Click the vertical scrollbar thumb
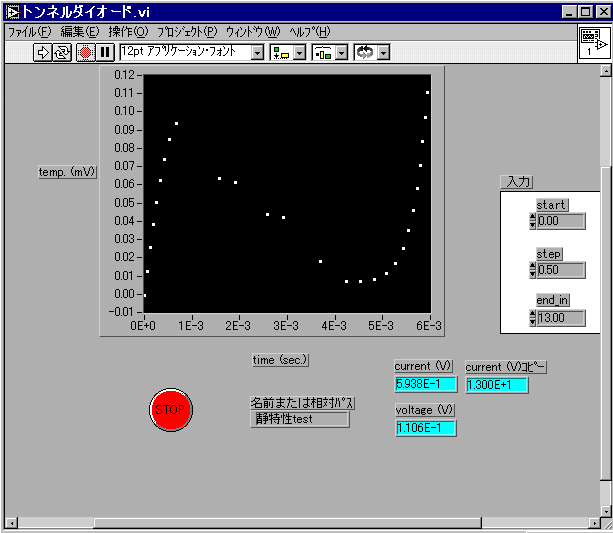Image resolution: width=613 pixels, height=533 pixels. pos(606,323)
